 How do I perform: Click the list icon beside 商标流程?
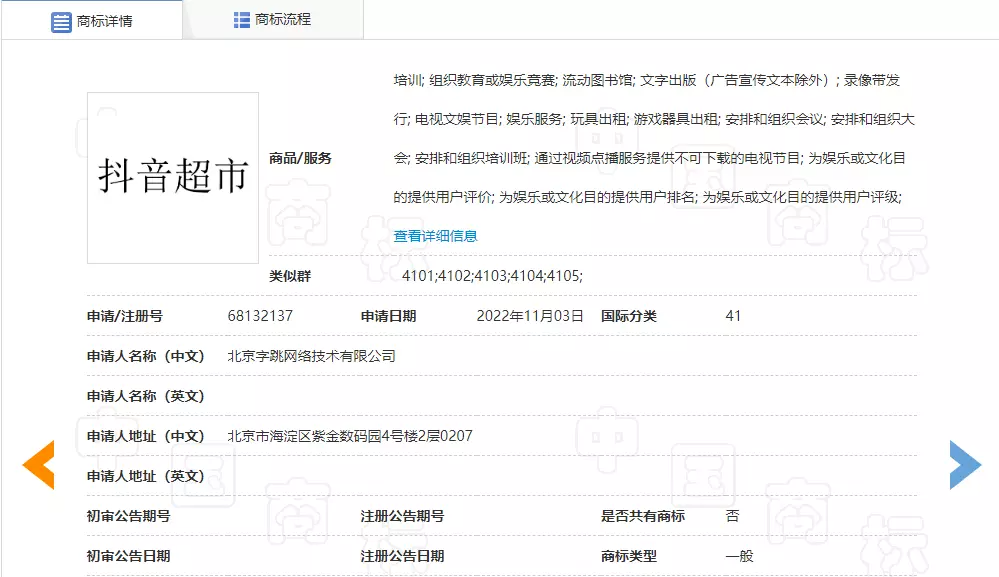click(x=241, y=20)
